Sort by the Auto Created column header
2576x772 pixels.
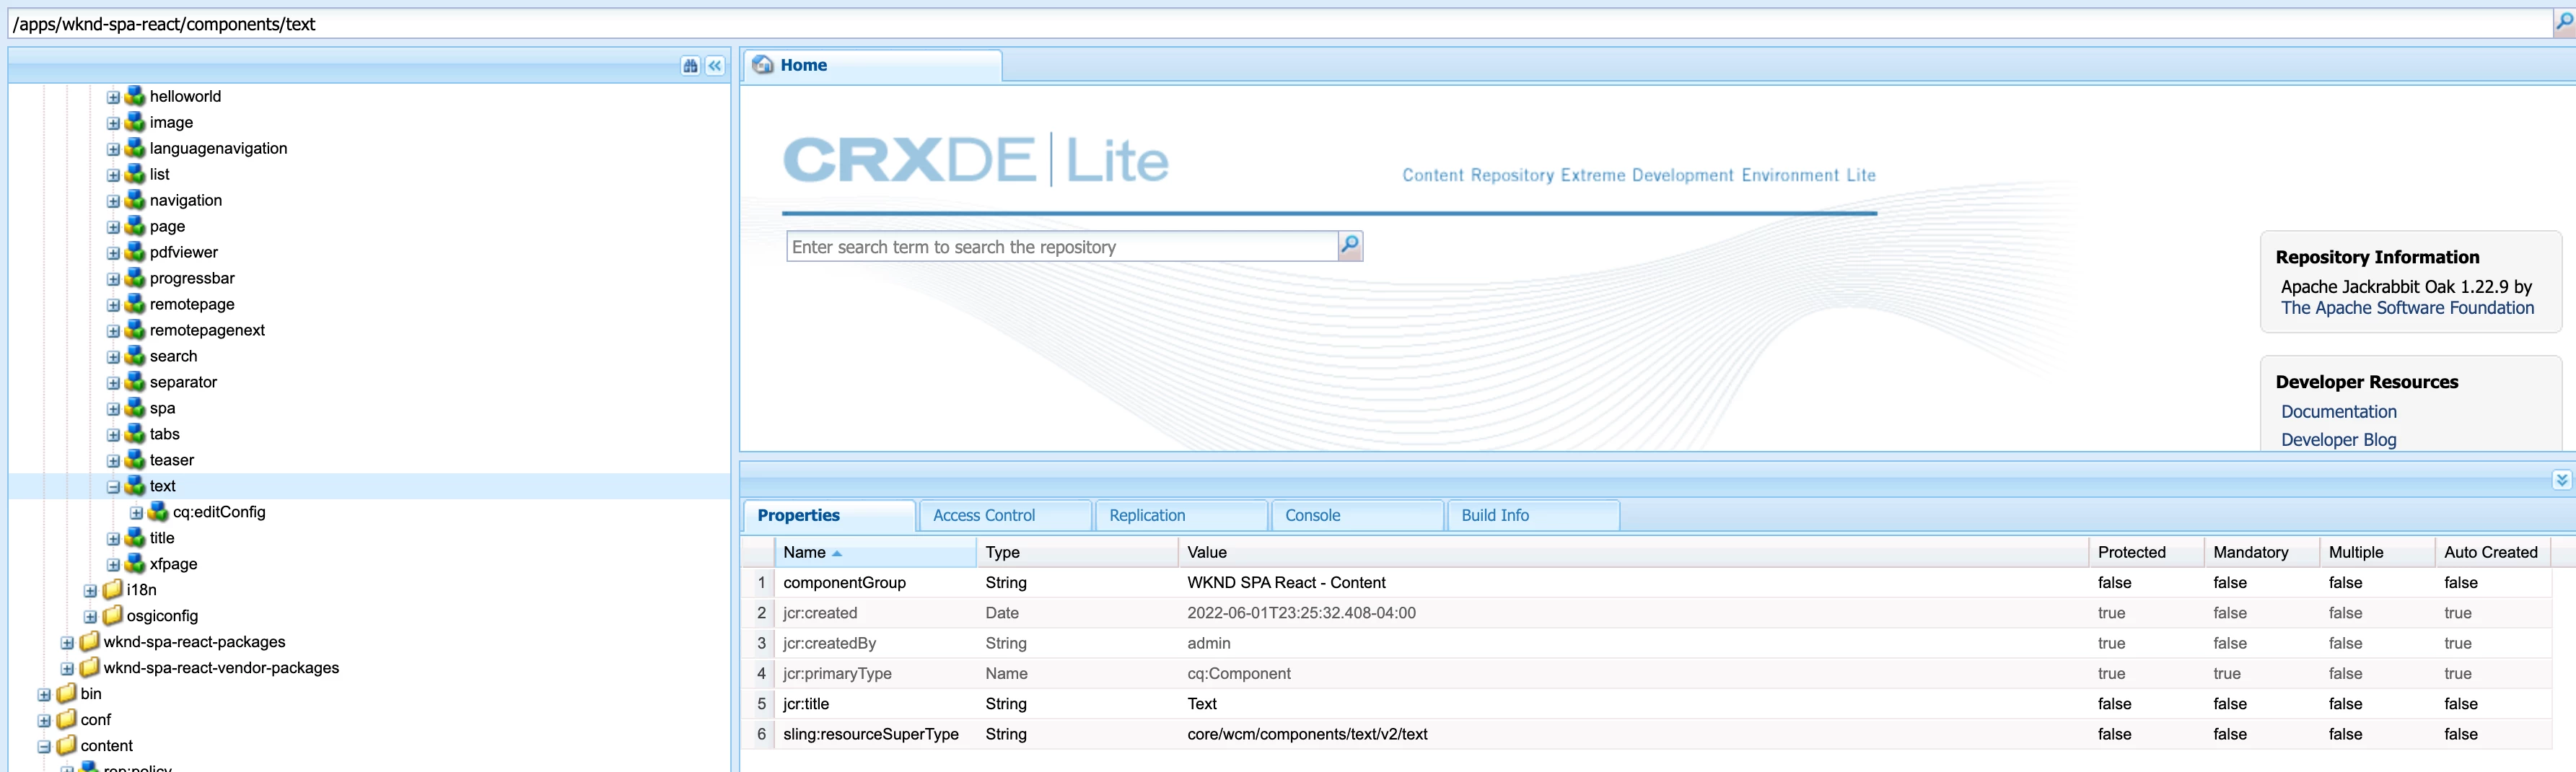click(2492, 552)
